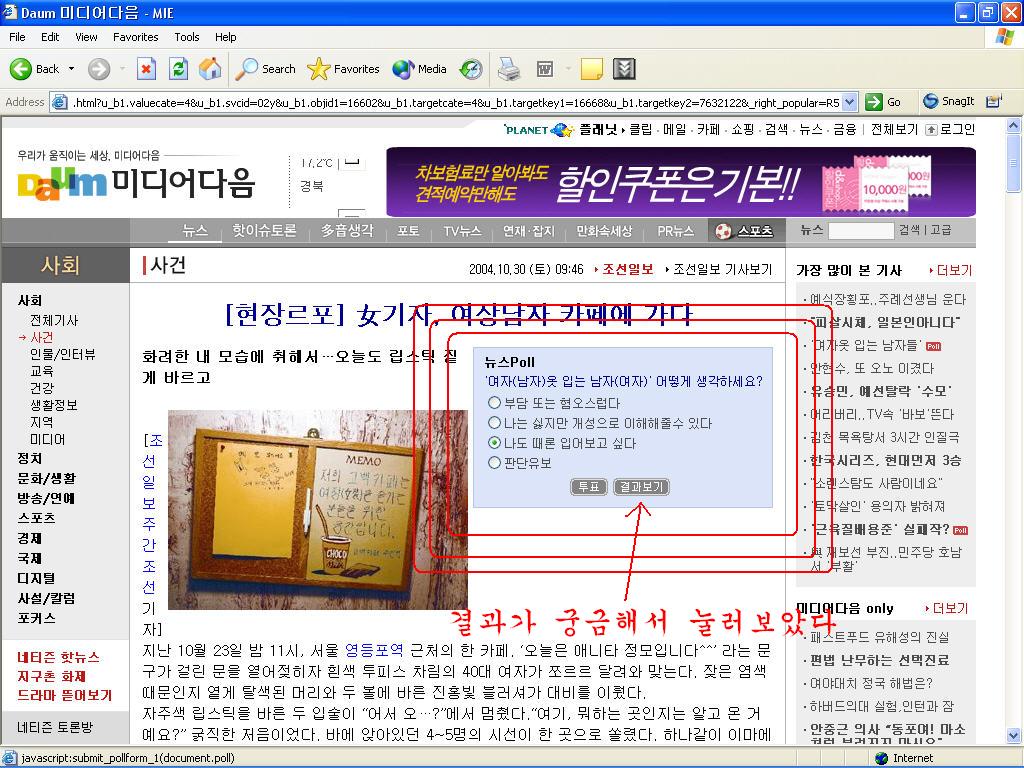Select 방송/연예 in the left sidebar
Viewport: 1024px width, 768px height.
point(46,498)
